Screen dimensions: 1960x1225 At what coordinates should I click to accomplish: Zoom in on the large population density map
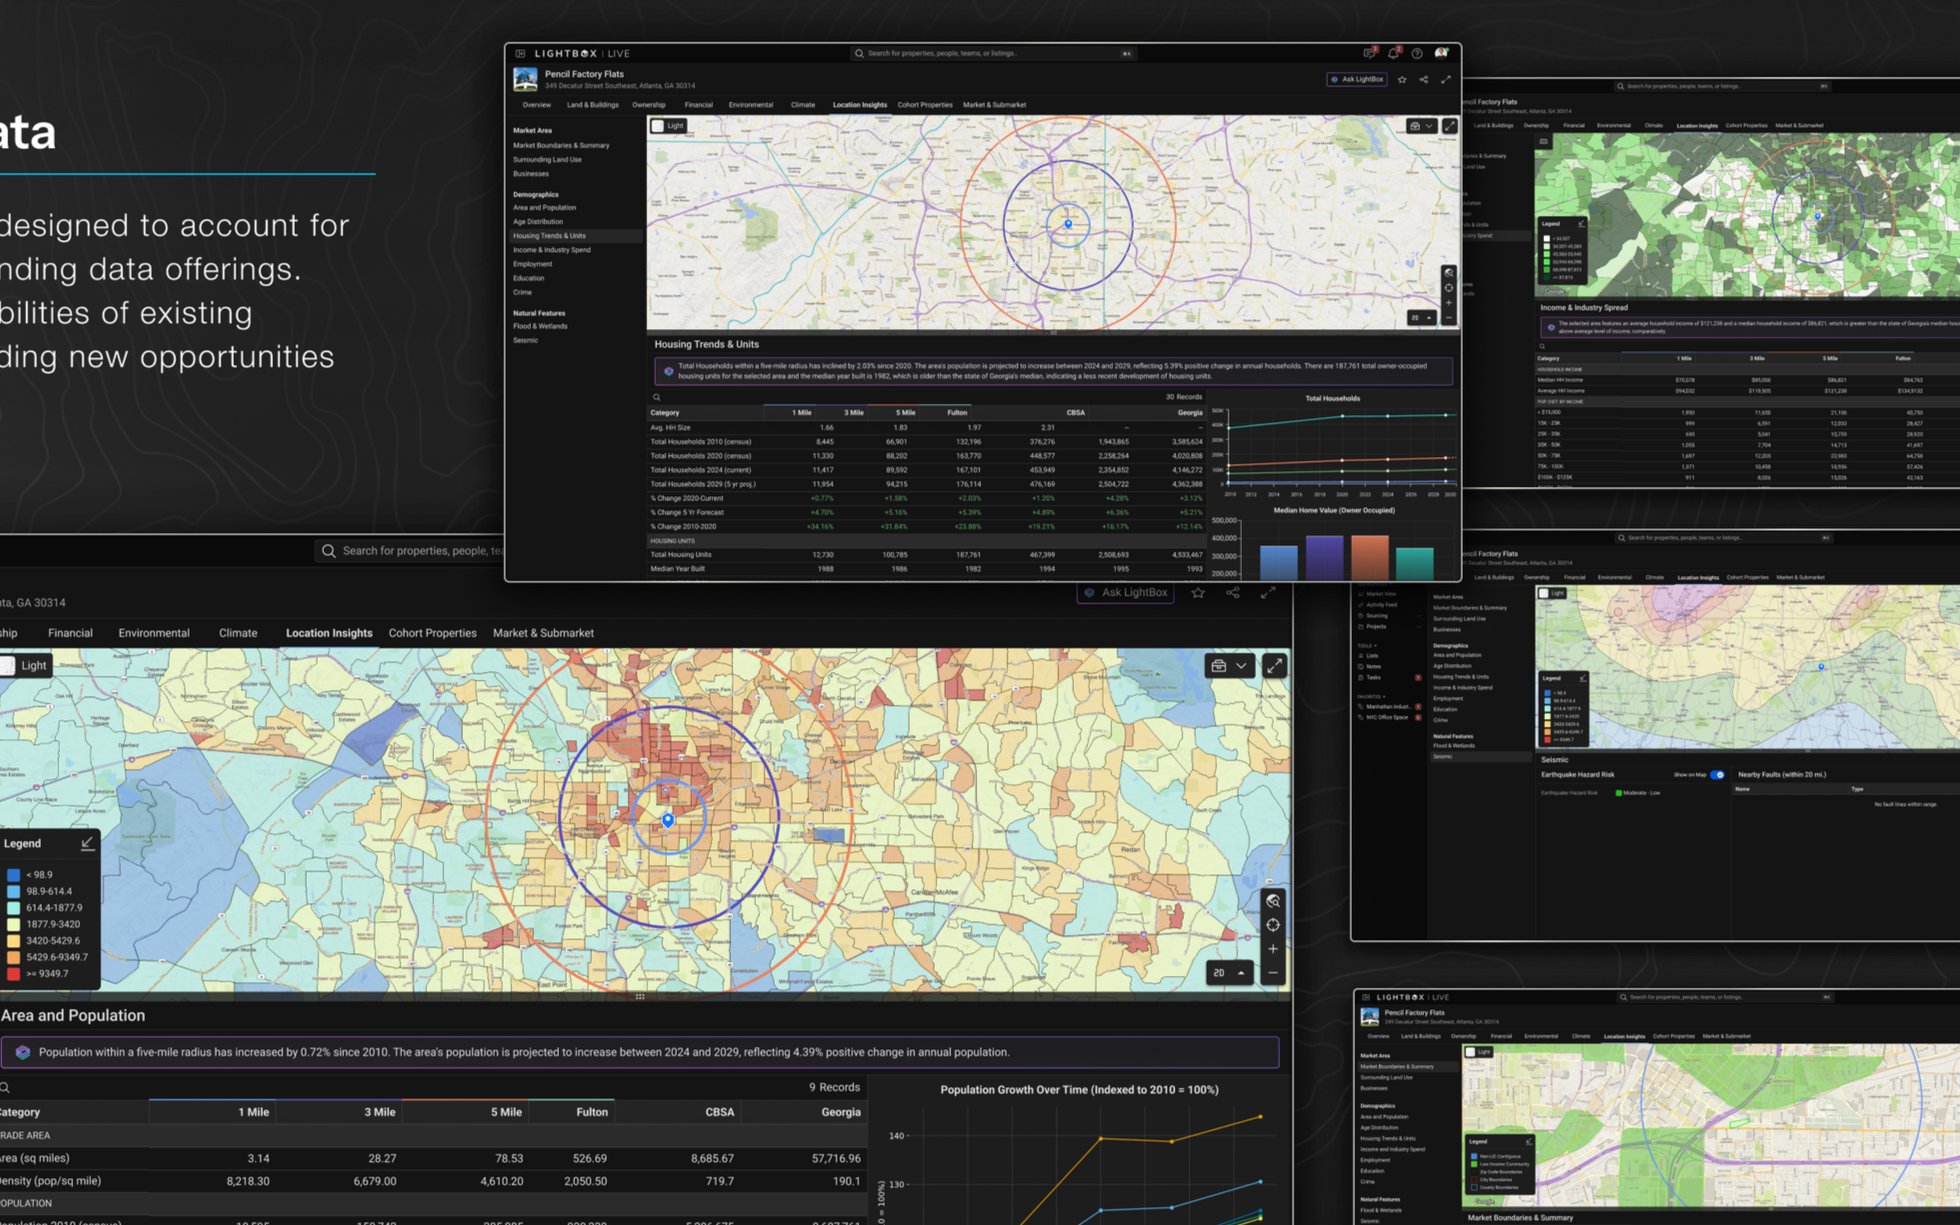coord(1273,949)
